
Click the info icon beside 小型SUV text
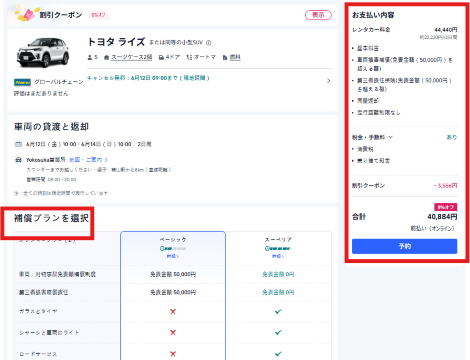[209, 43]
